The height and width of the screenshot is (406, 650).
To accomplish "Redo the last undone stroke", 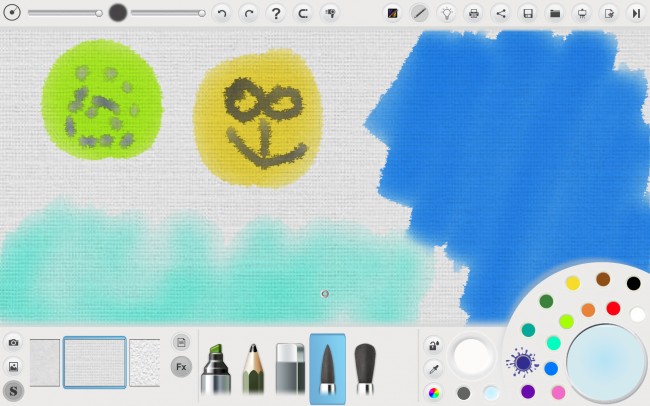I will pyautogui.click(x=249, y=13).
